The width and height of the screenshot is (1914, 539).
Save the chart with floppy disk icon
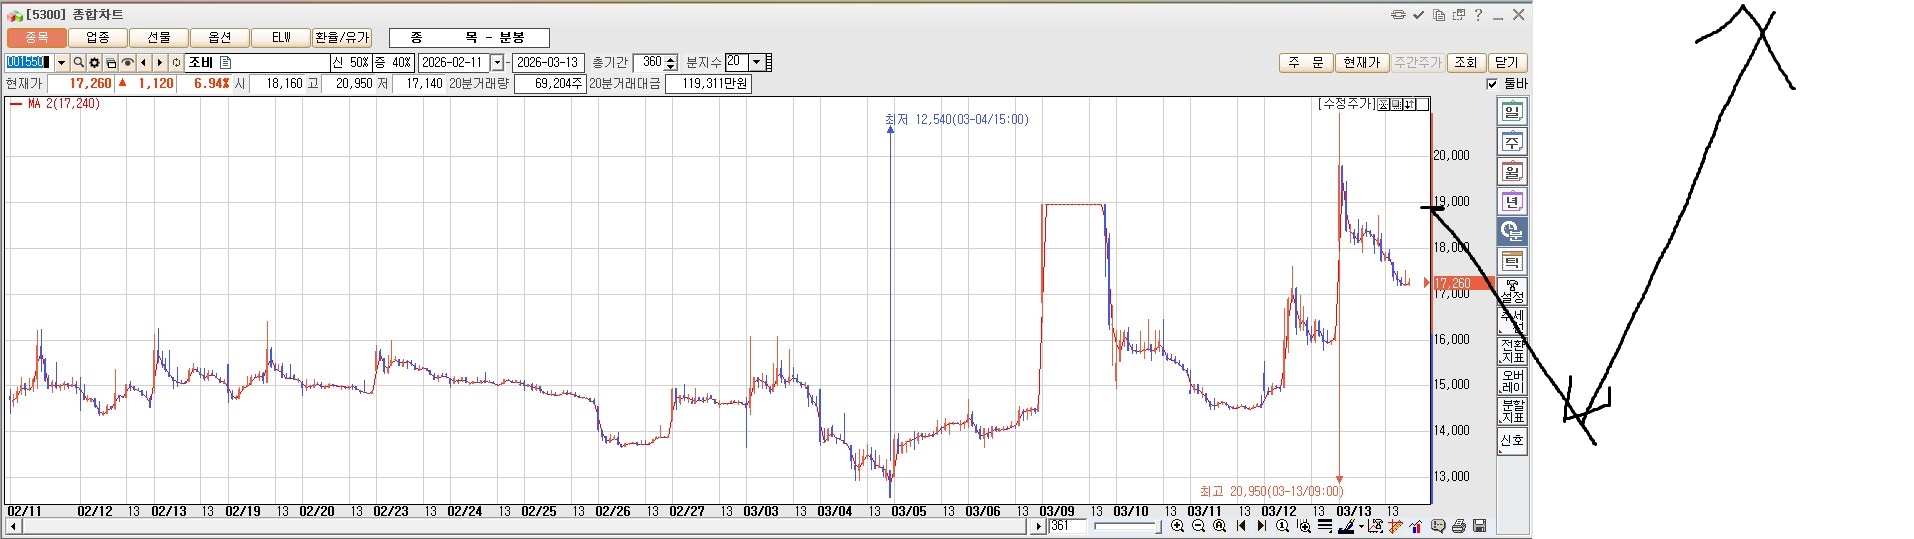point(1479,526)
